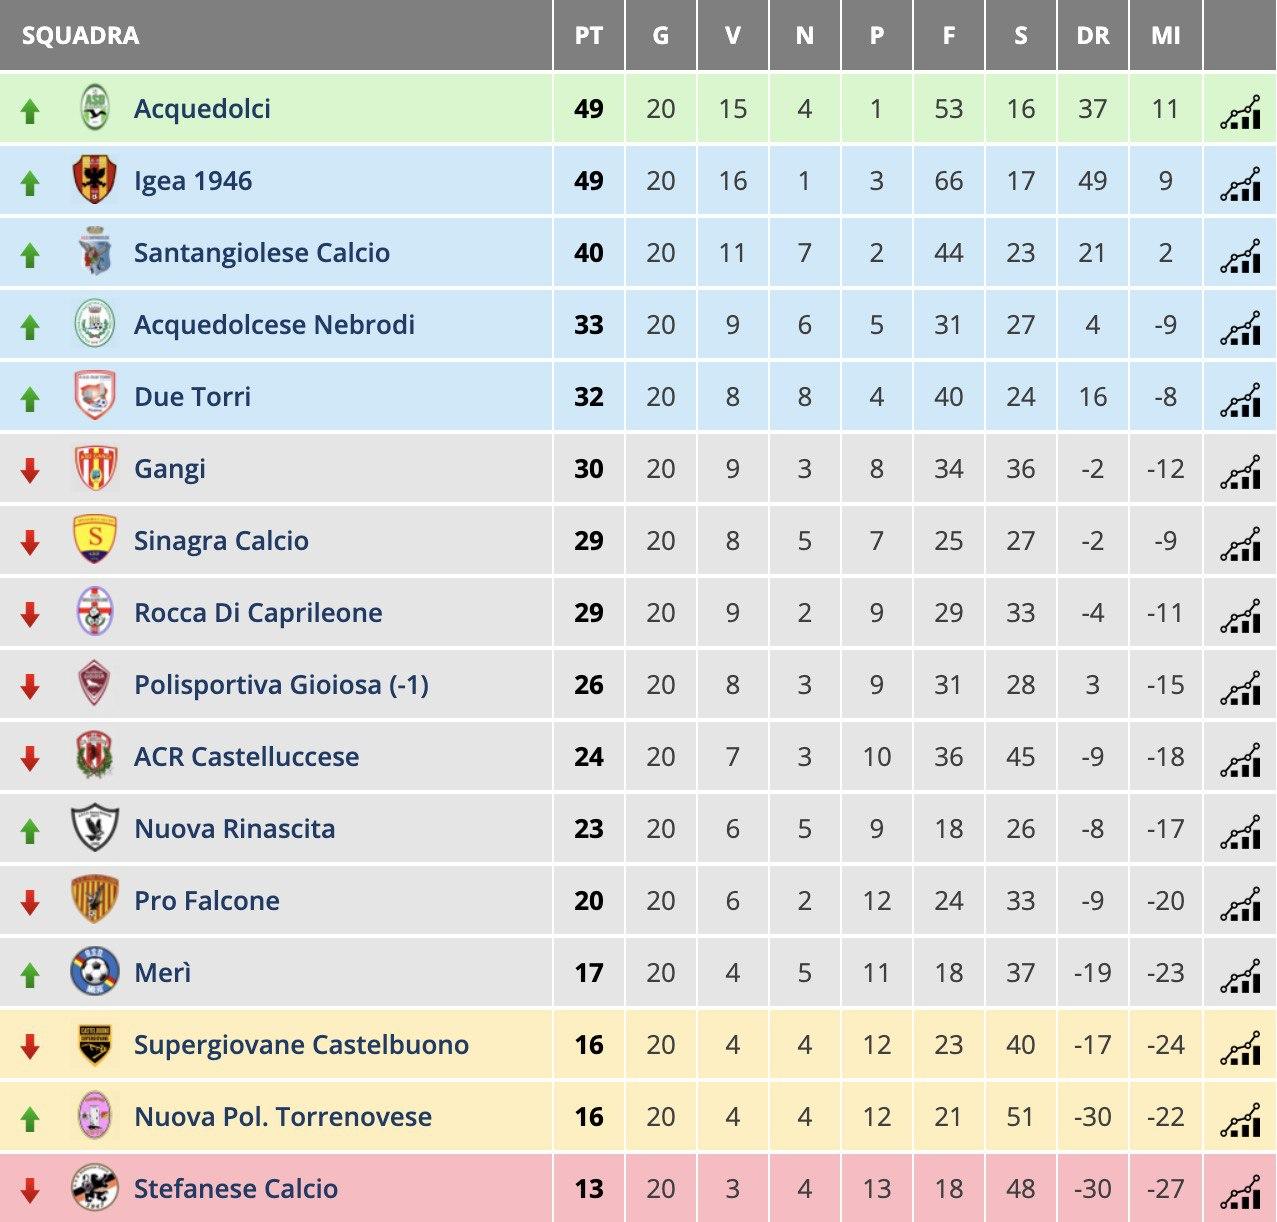
Task: Click Igea 1946 team crest
Action: pos(95,180)
